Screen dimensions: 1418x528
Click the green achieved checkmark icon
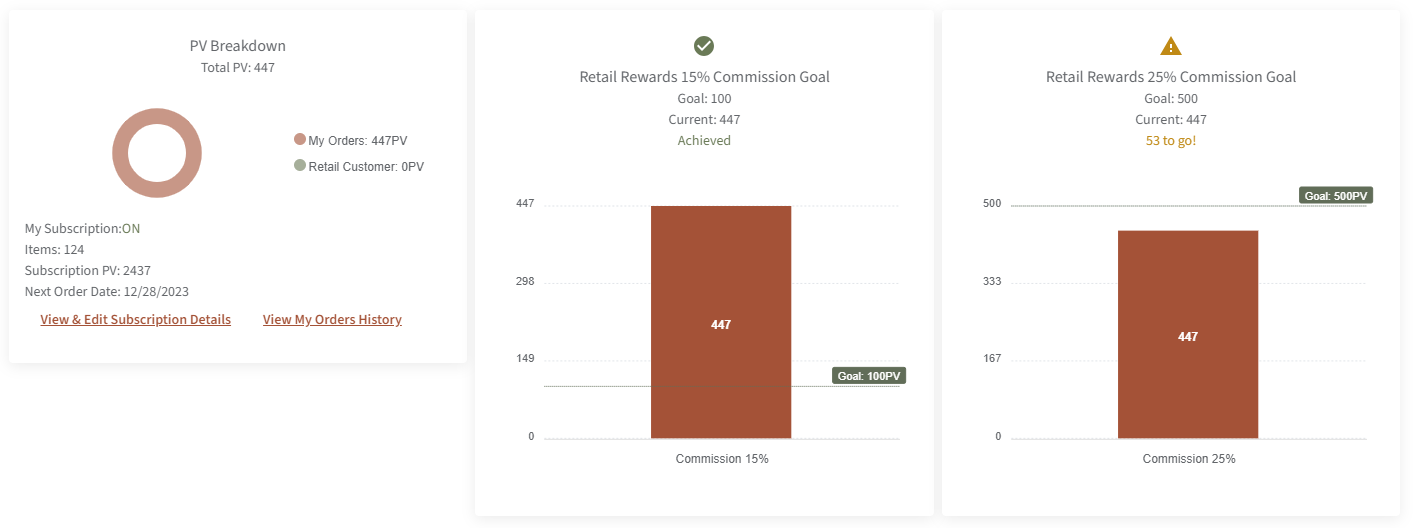tap(704, 46)
